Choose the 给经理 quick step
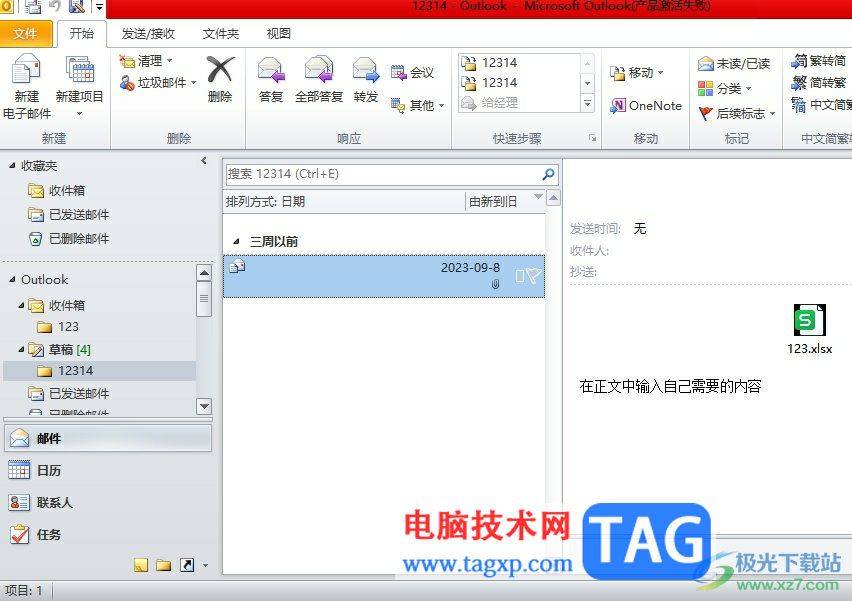Screen dimensions: 852x601 tap(520, 103)
